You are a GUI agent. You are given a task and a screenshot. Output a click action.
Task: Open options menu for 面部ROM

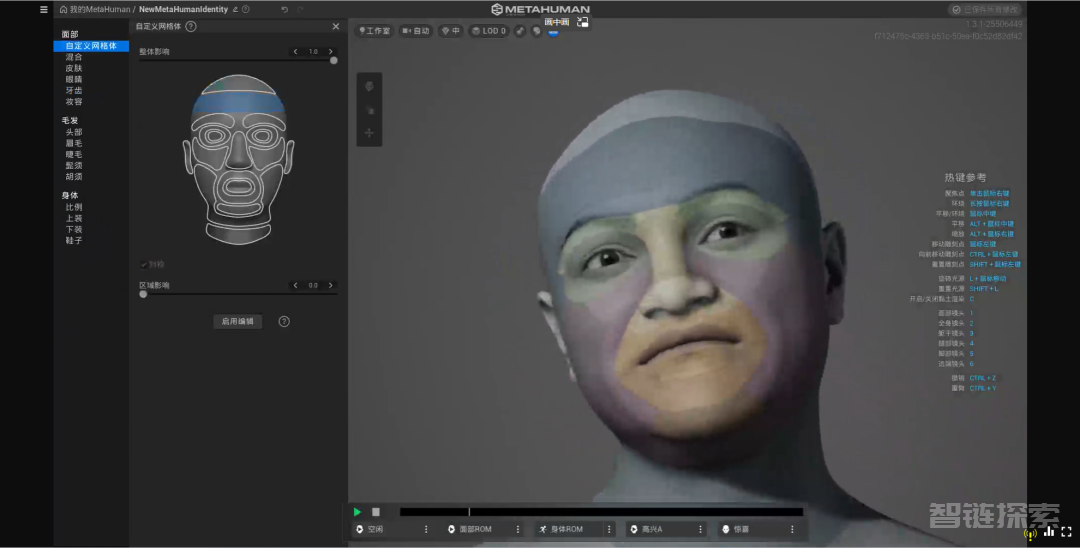(518, 529)
